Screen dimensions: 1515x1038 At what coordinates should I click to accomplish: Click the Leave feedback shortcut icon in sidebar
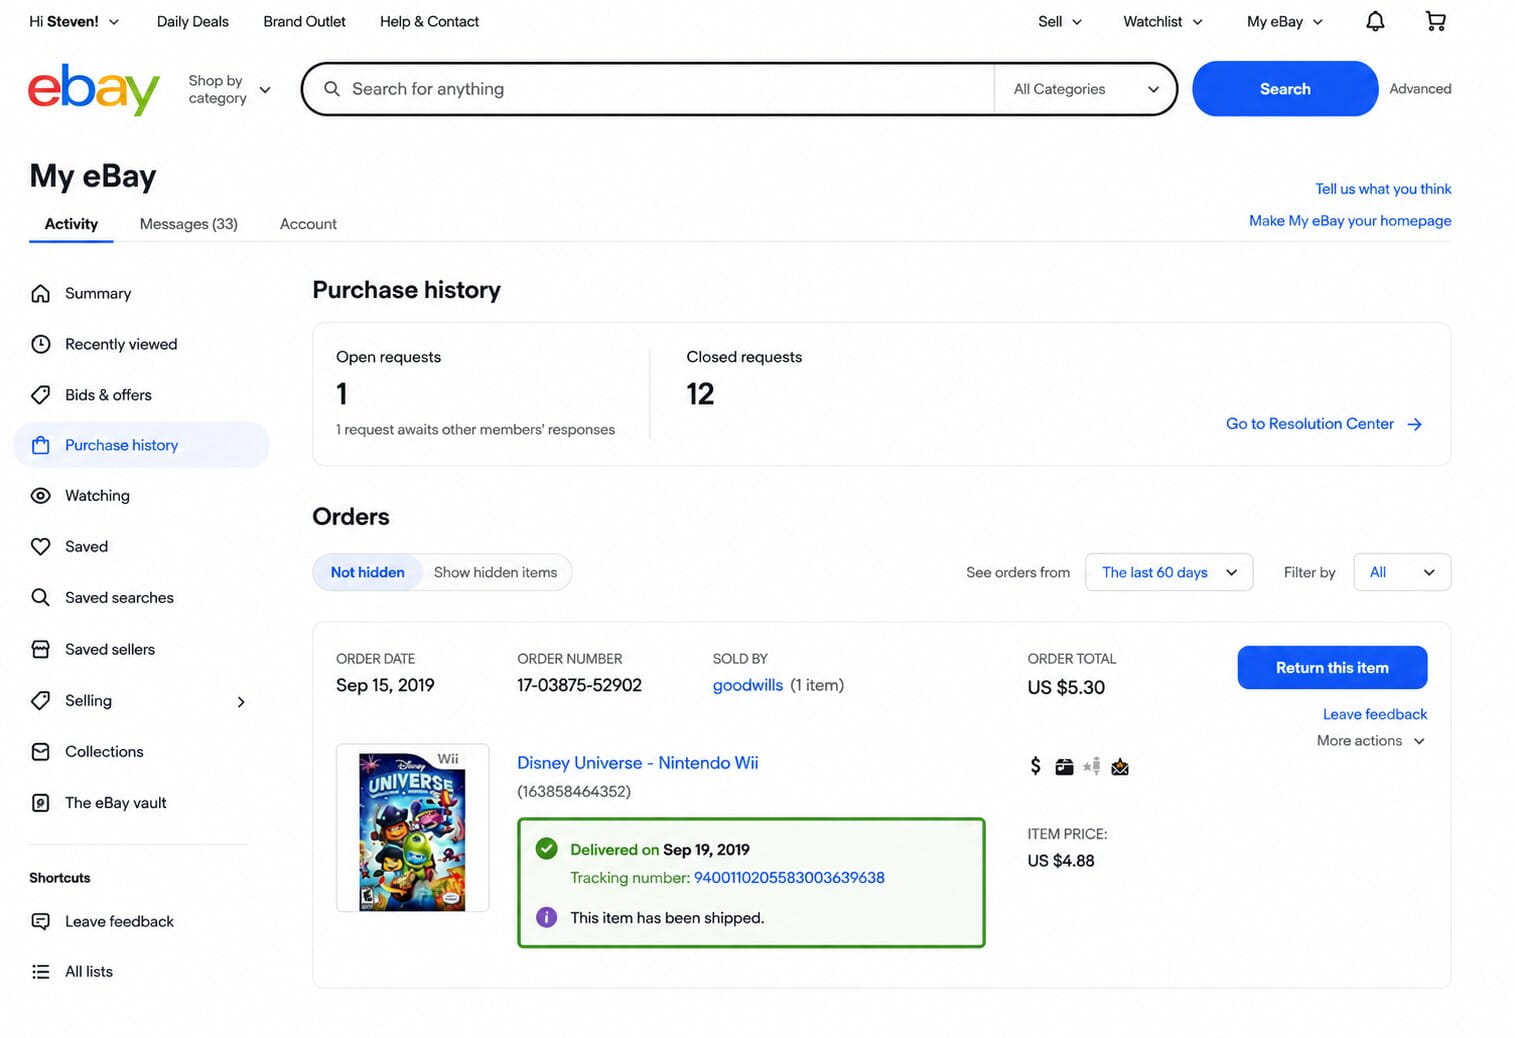[40, 921]
